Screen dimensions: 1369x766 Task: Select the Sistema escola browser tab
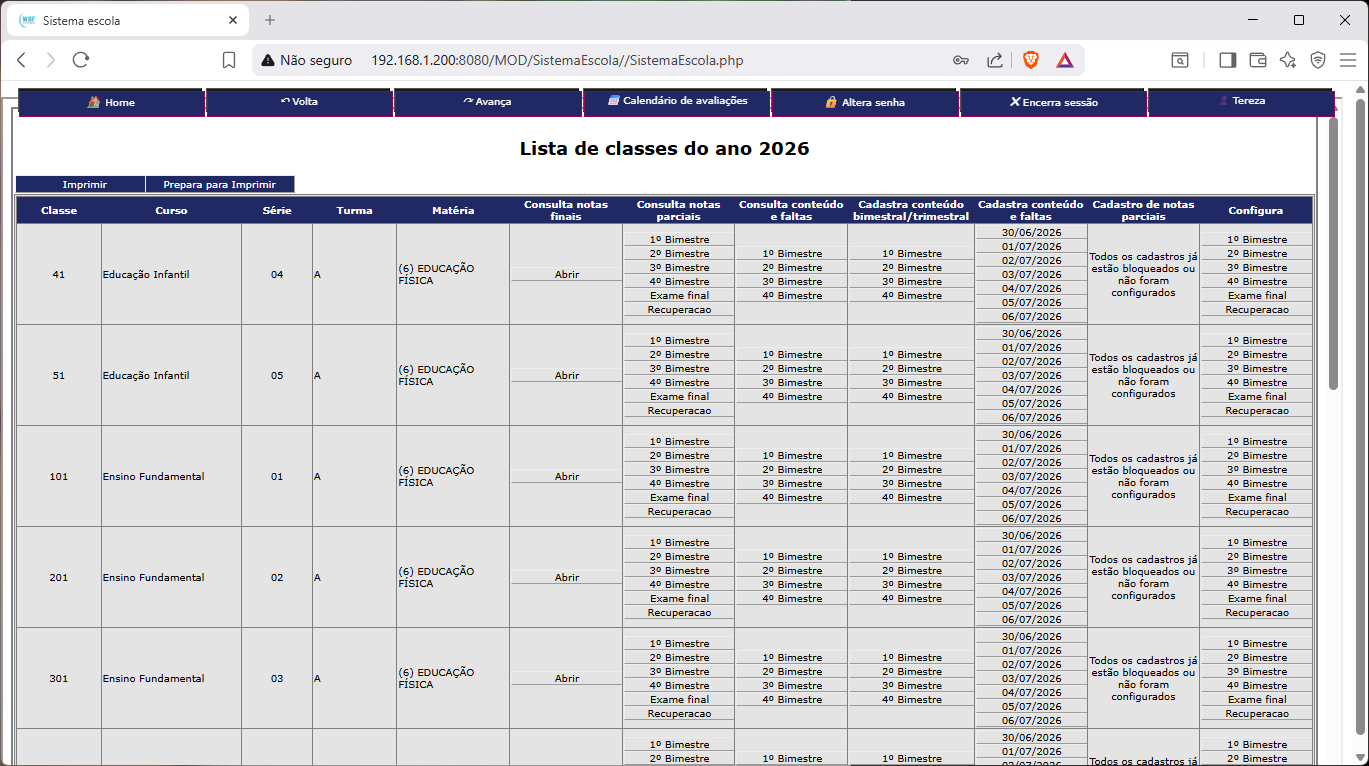[x=127, y=20]
